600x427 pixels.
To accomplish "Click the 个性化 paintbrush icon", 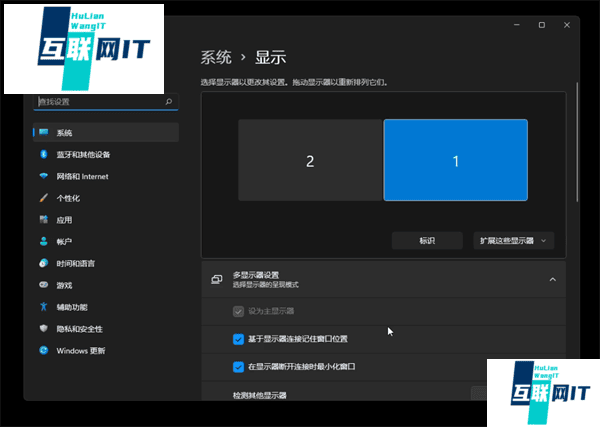I will click(43, 198).
